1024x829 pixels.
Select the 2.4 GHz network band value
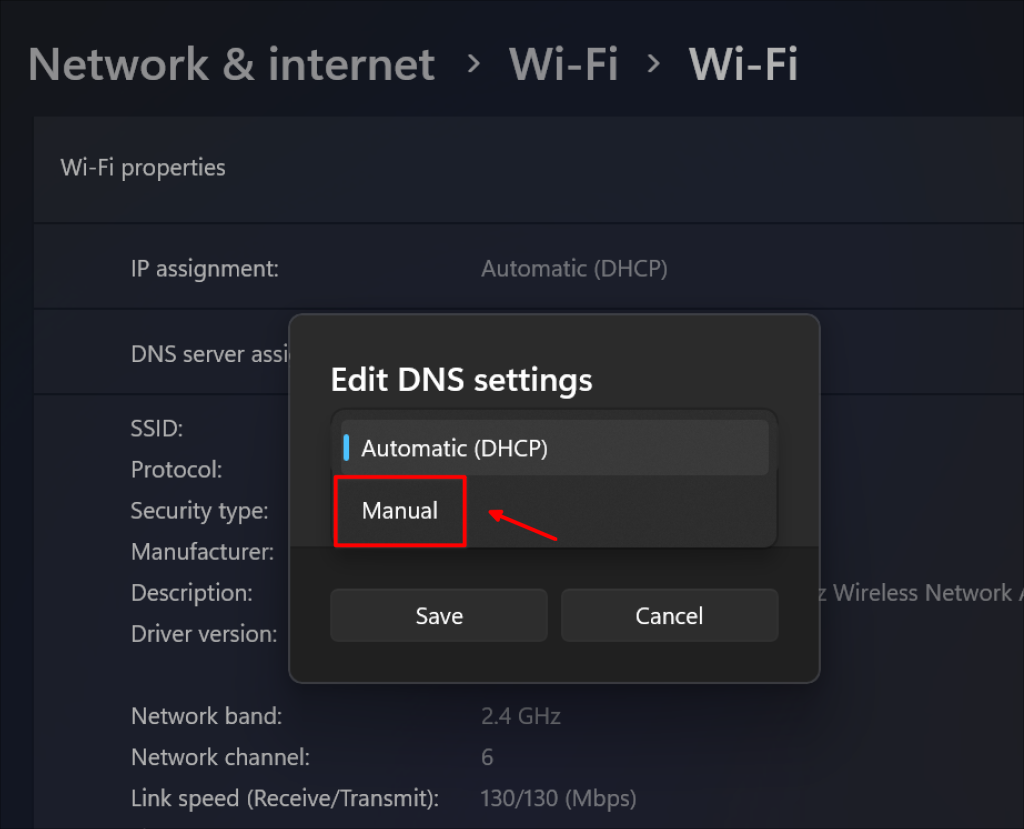click(x=520, y=717)
